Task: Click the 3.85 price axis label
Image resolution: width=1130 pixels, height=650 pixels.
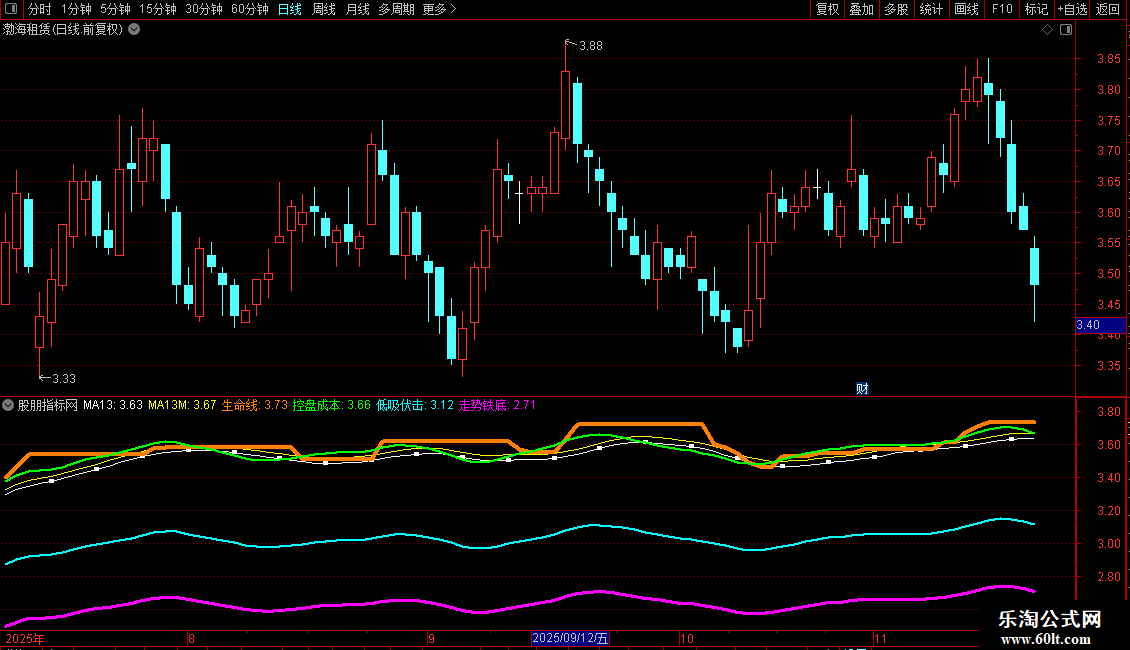Action: point(1108,59)
